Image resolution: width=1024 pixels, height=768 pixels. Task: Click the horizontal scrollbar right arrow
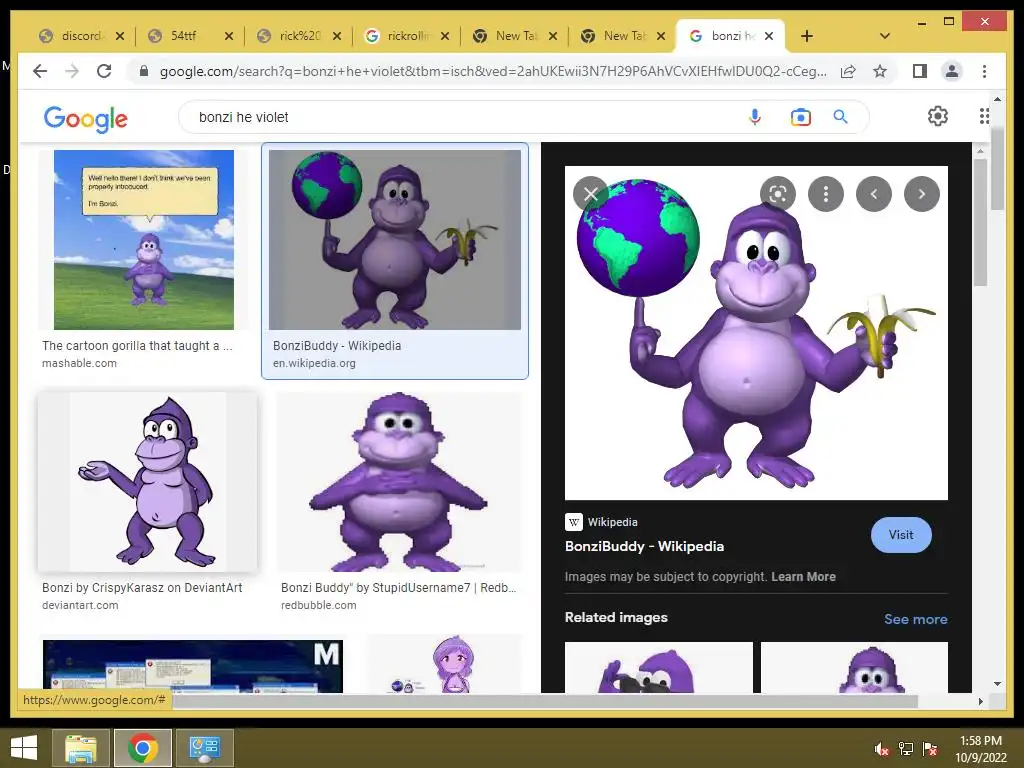(x=980, y=701)
